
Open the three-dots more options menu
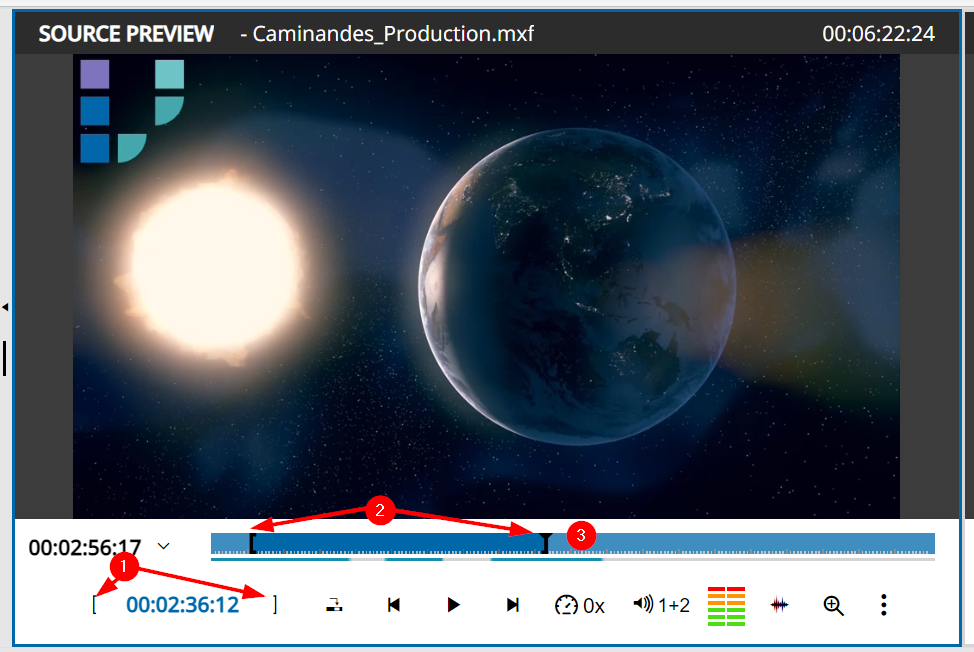(883, 605)
